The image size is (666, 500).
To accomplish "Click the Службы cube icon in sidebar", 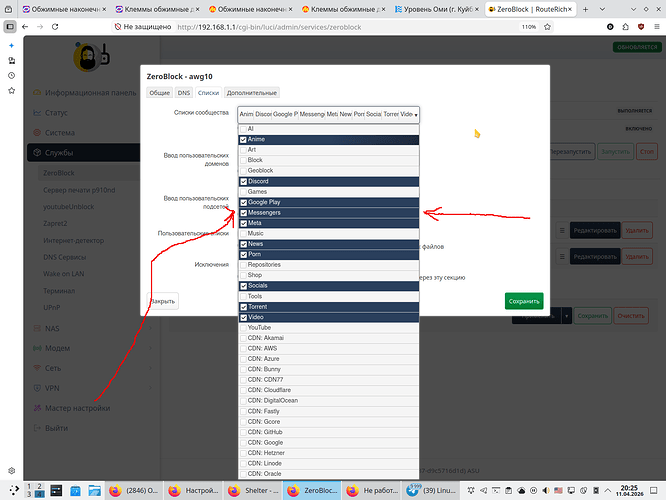I will tap(37, 153).
